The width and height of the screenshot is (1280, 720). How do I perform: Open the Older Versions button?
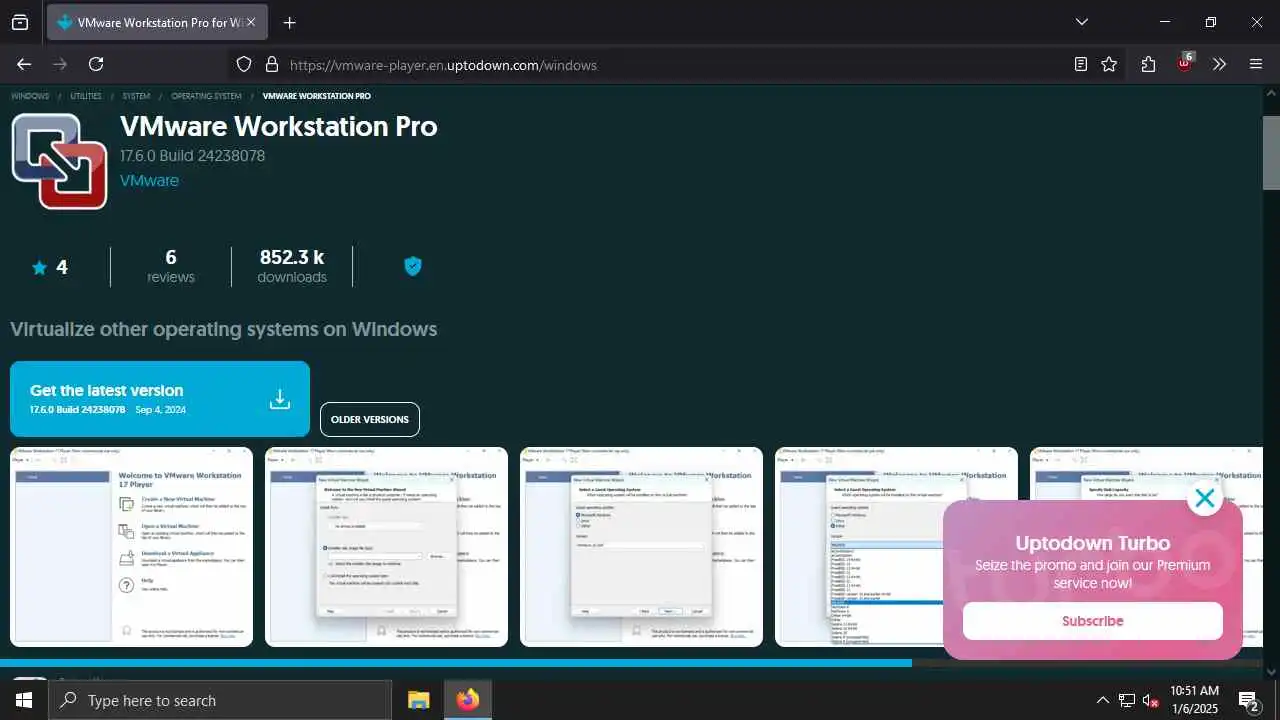point(370,419)
